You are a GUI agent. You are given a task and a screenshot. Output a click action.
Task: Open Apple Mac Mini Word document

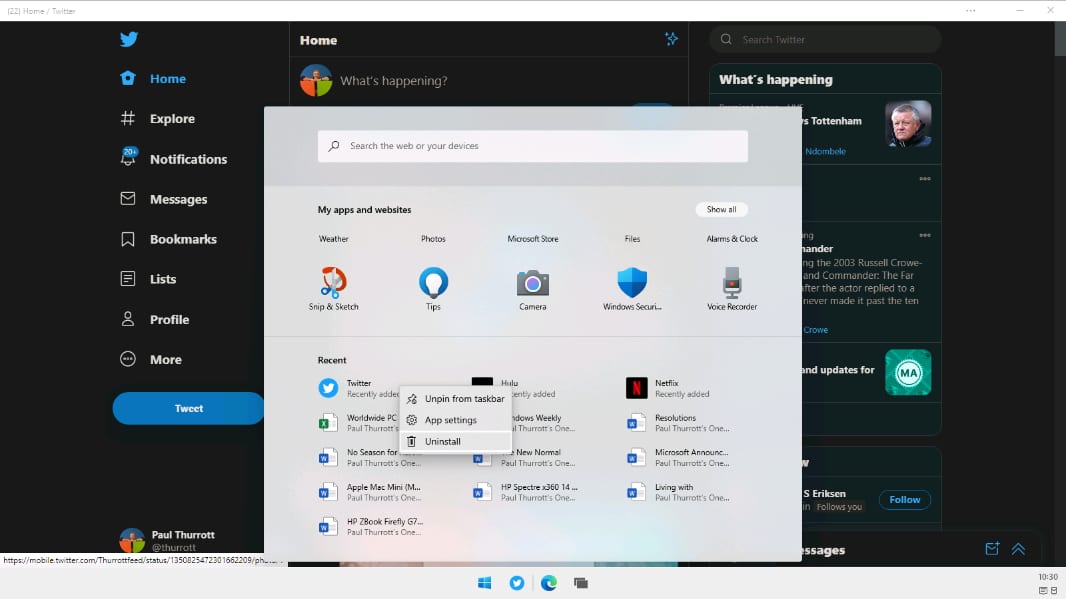371,492
